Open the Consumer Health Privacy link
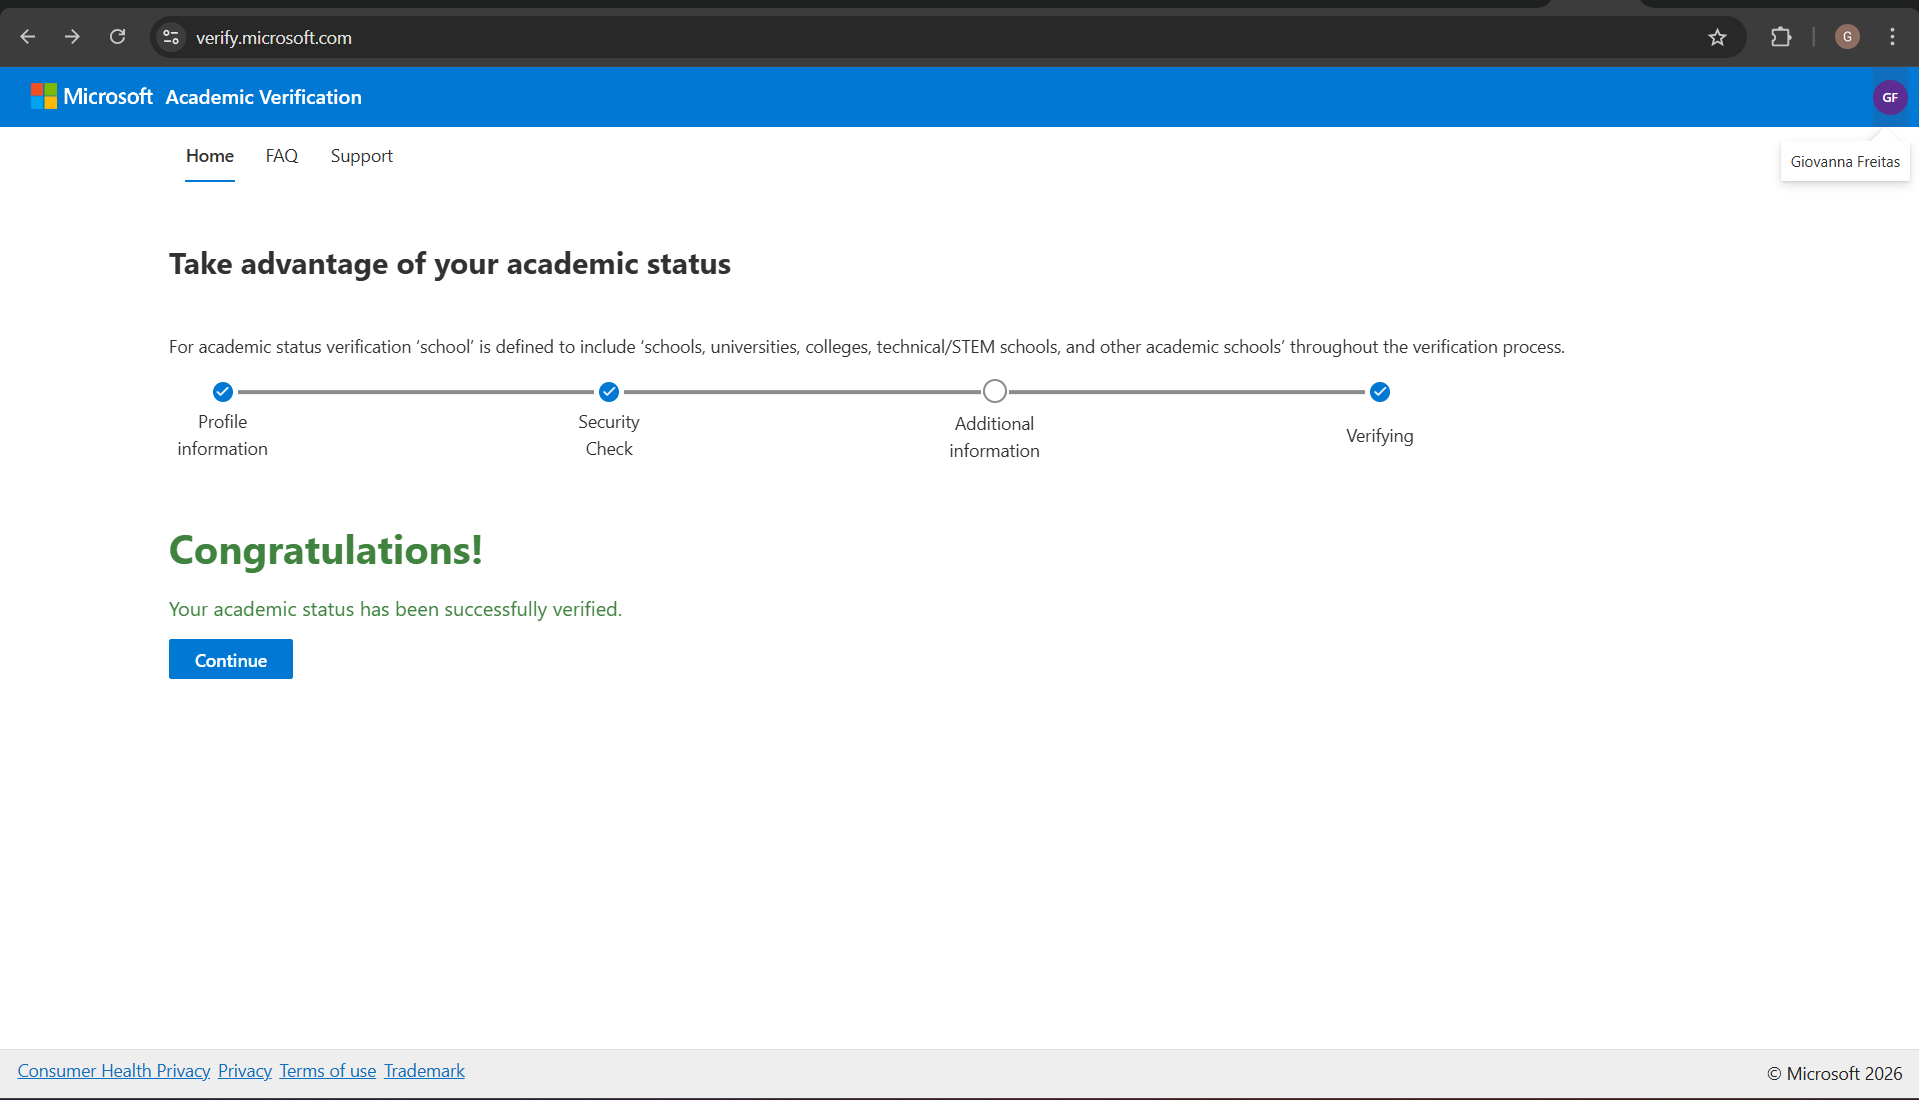This screenshot has width=1919, height=1100. tap(114, 1071)
